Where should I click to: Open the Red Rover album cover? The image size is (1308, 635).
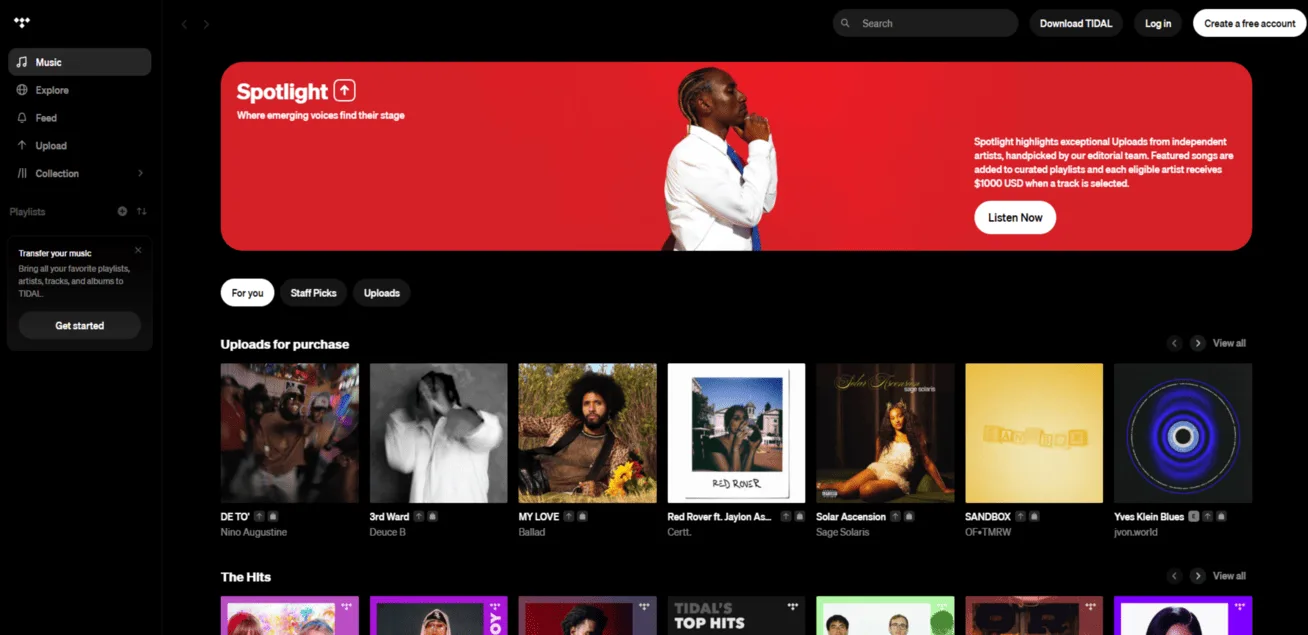pyautogui.click(x=737, y=433)
